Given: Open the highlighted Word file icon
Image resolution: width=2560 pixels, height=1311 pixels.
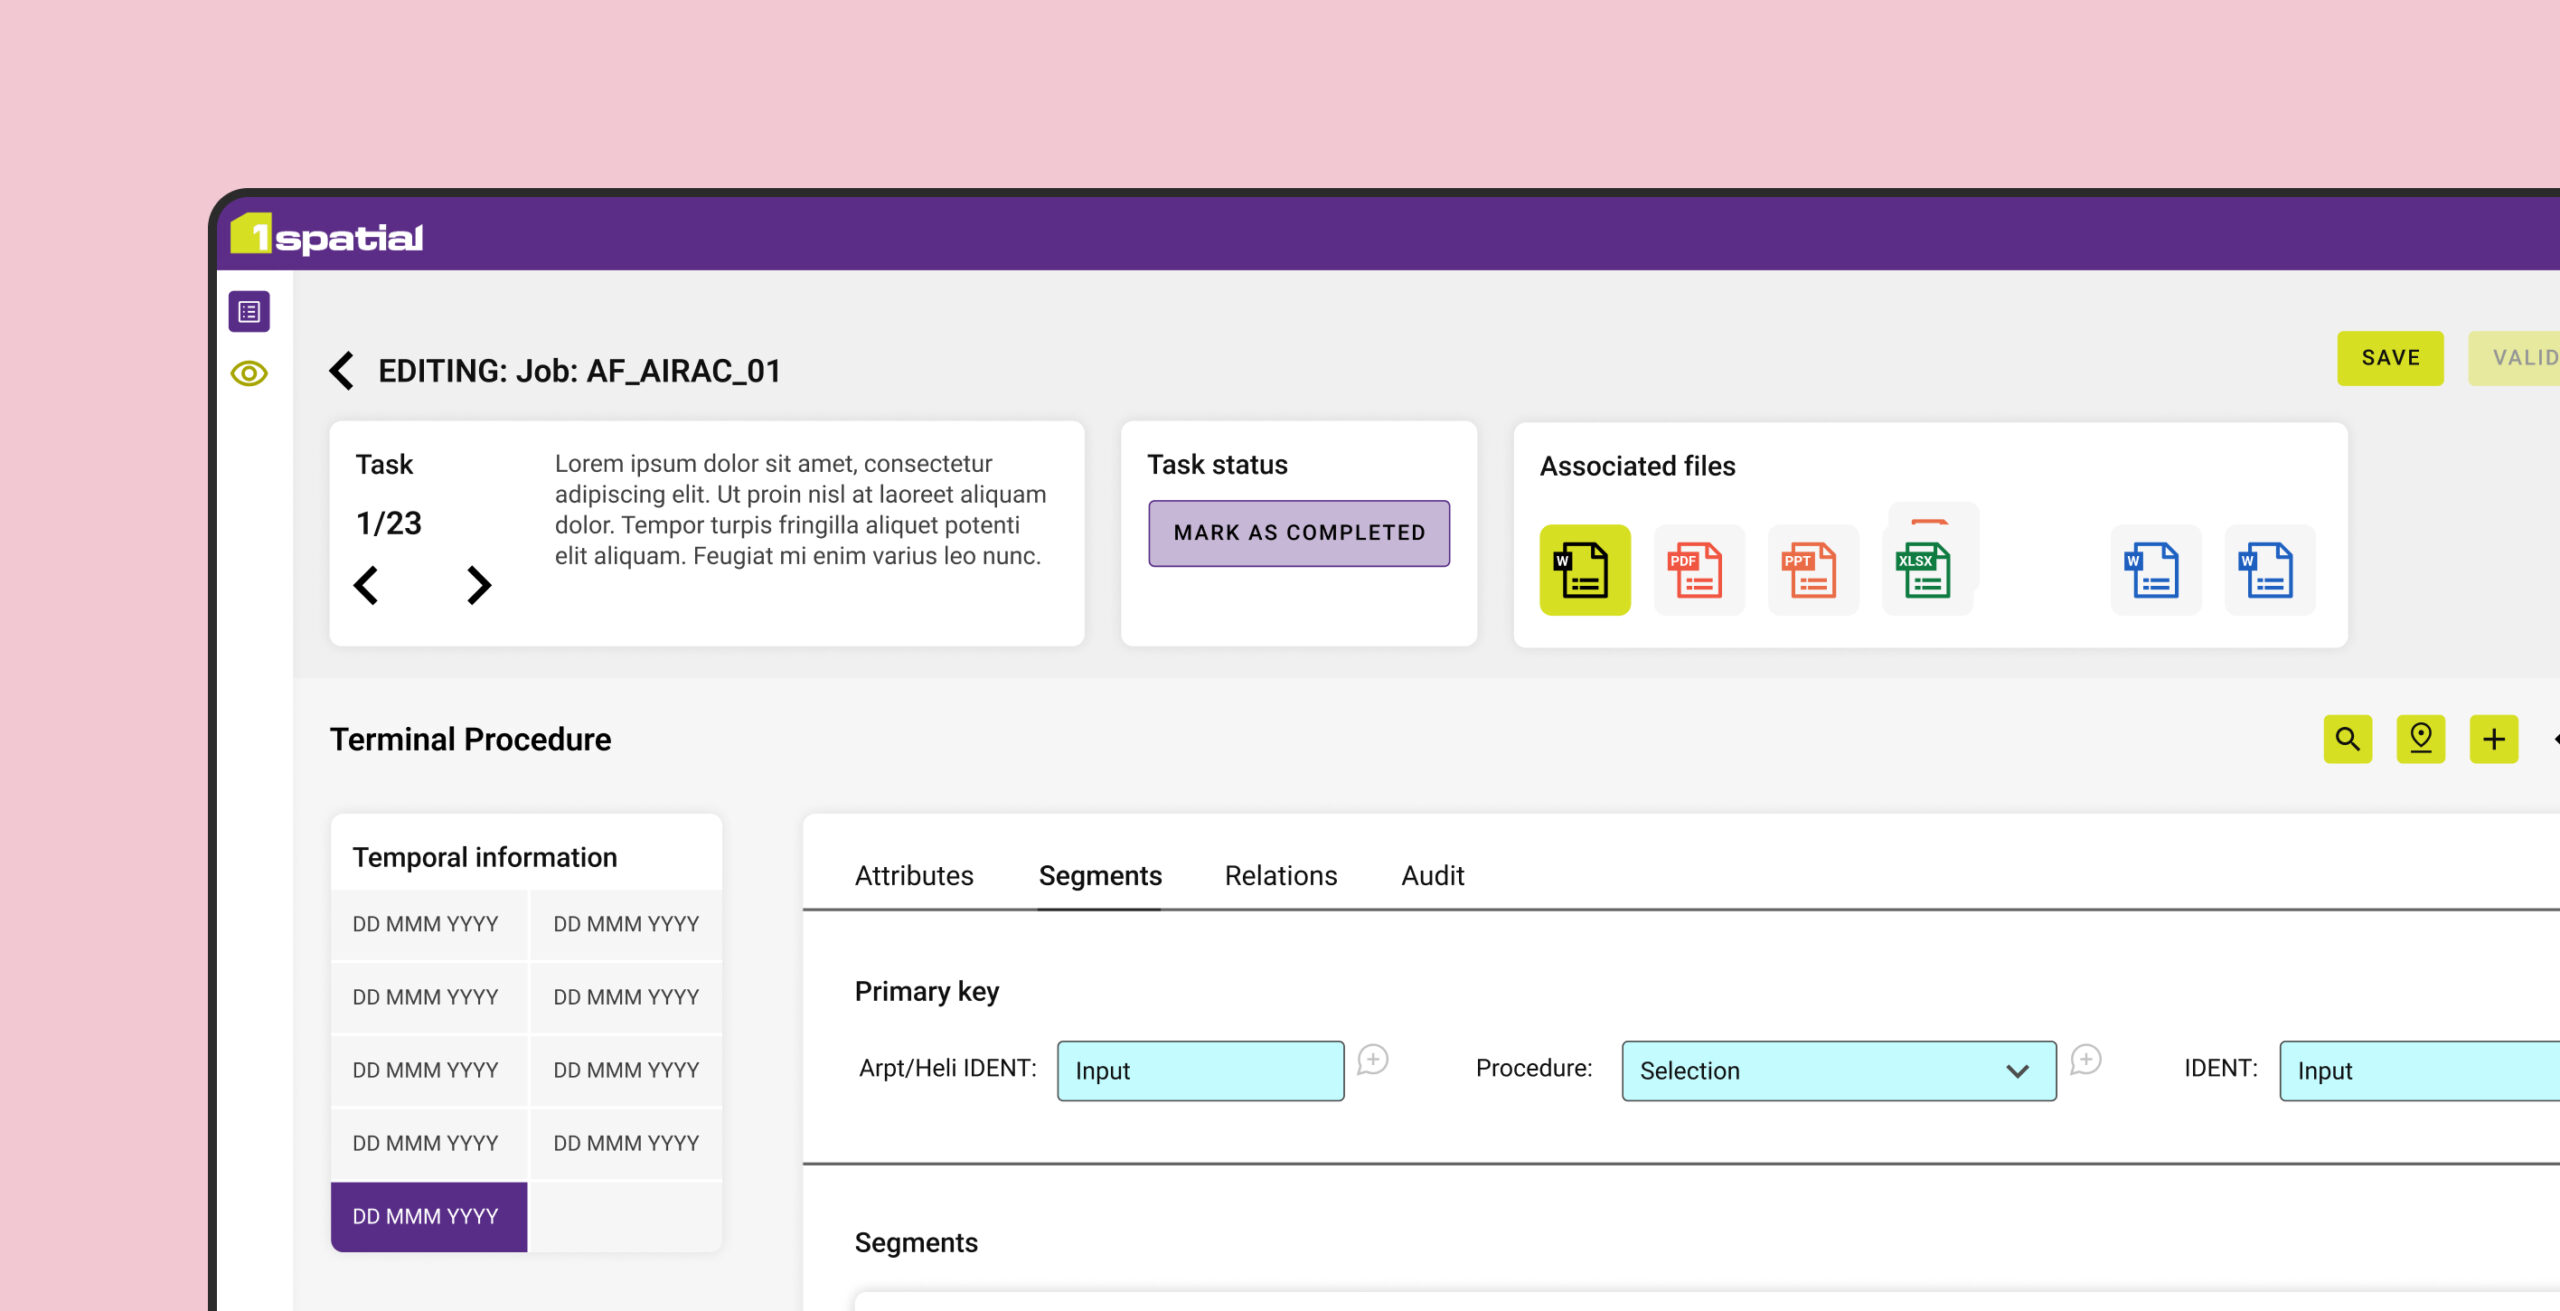Looking at the screenshot, I should coord(1584,570).
